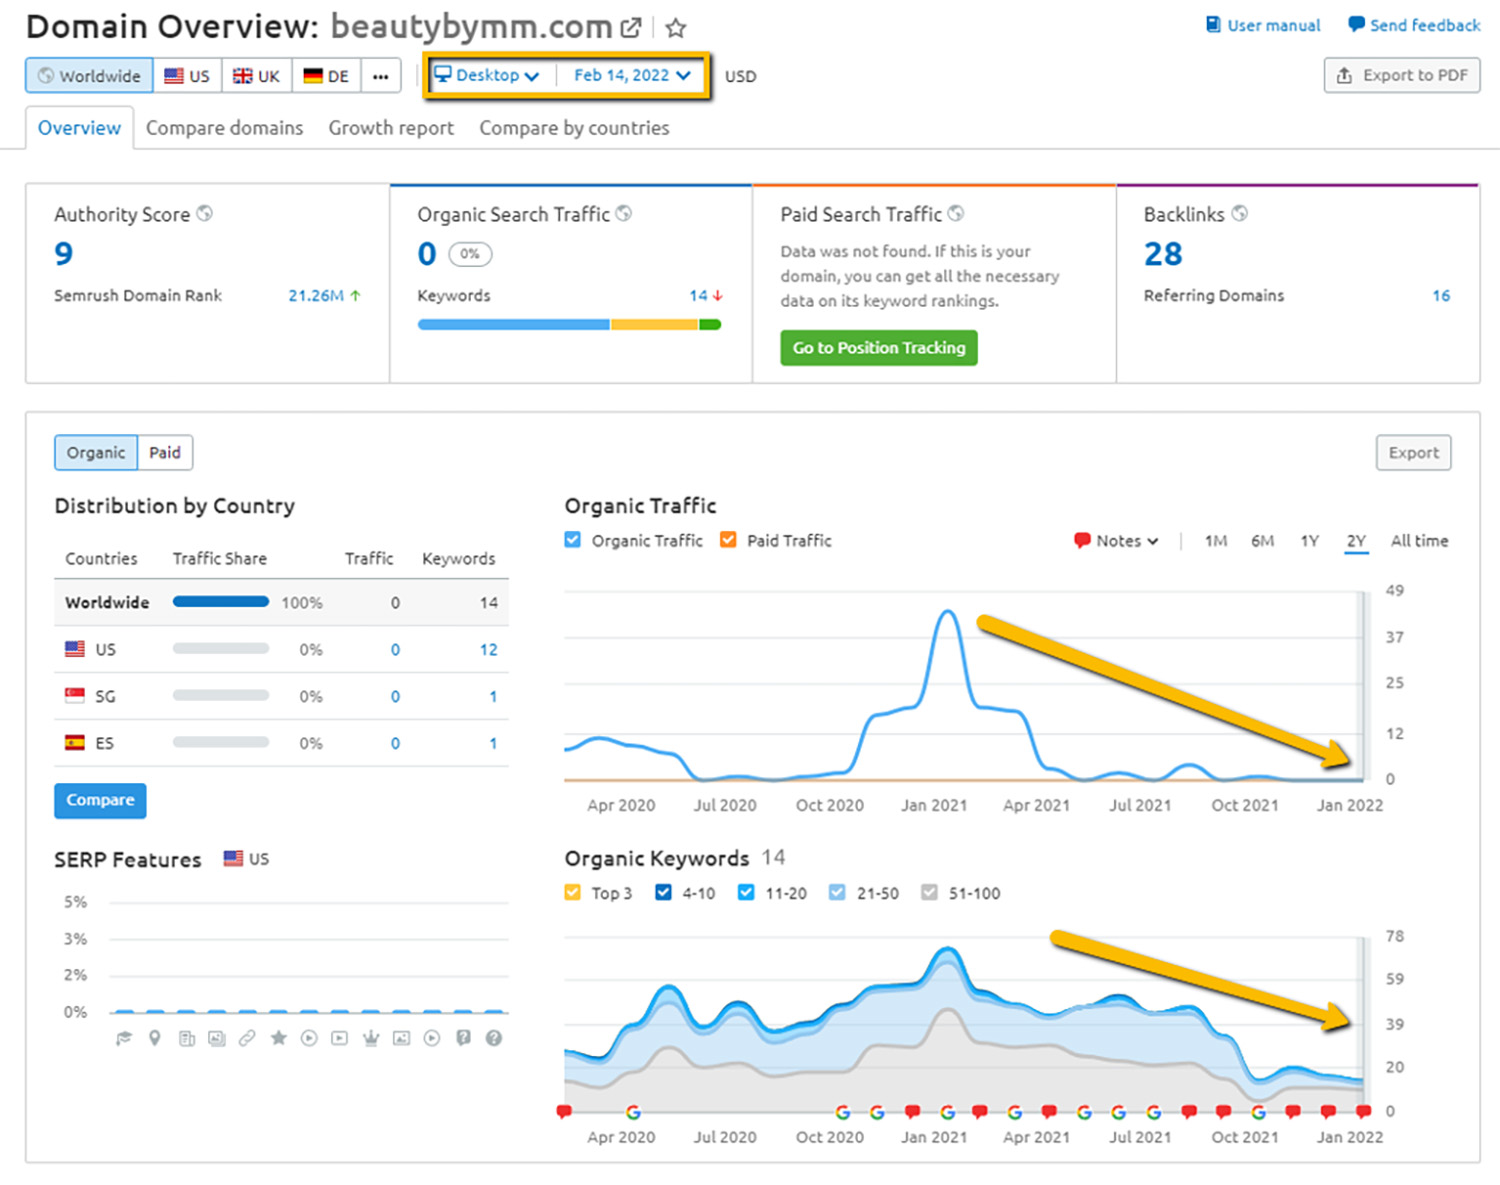Toggle the Paid Traffic checkbox
The width and height of the screenshot is (1500, 1185).
pos(729,540)
